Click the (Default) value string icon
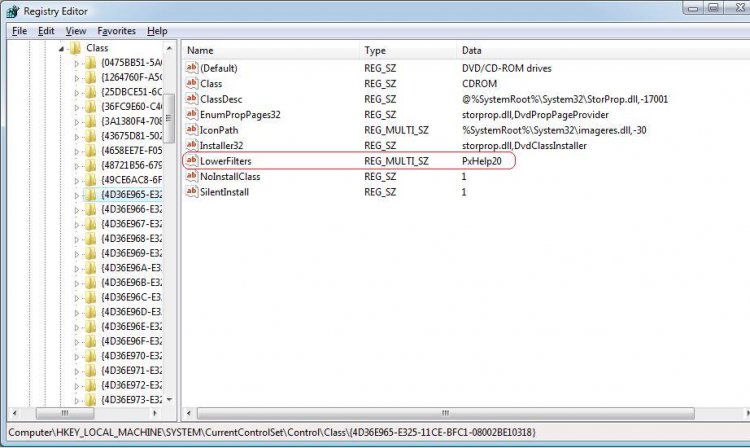The width and height of the screenshot is (750, 448). click(x=192, y=67)
